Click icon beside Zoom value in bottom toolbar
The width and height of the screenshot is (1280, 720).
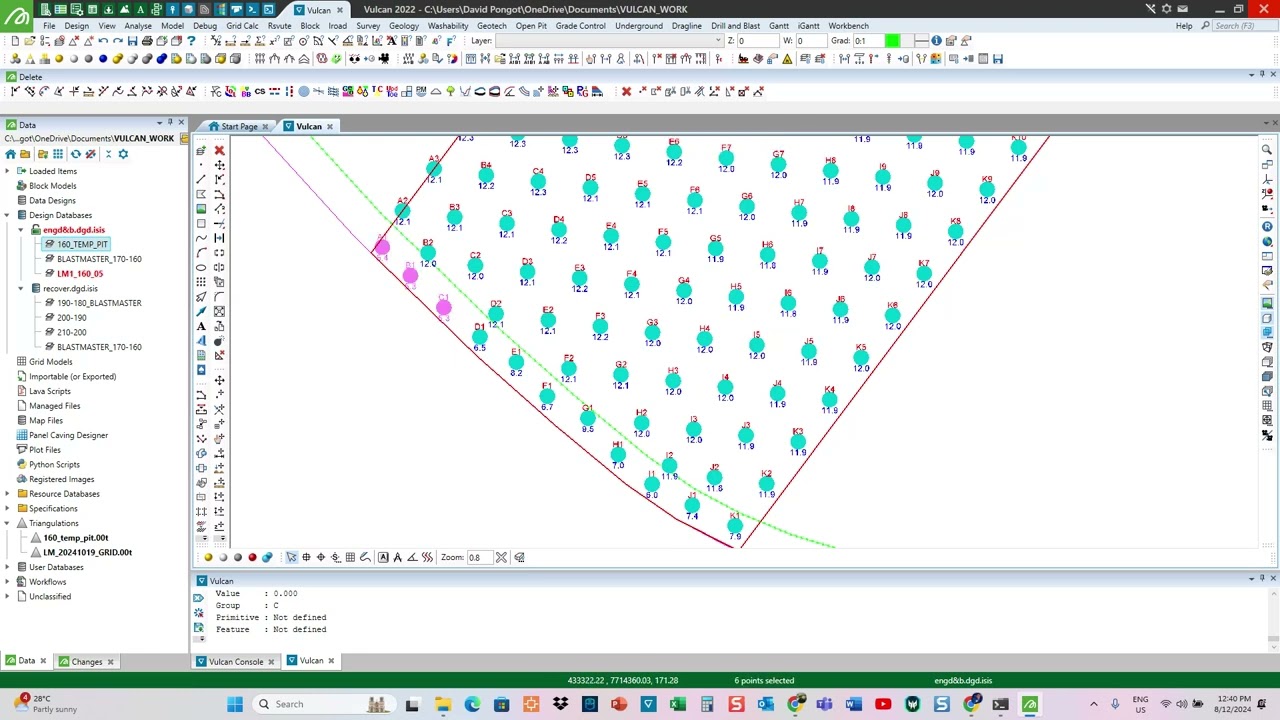click(501, 557)
